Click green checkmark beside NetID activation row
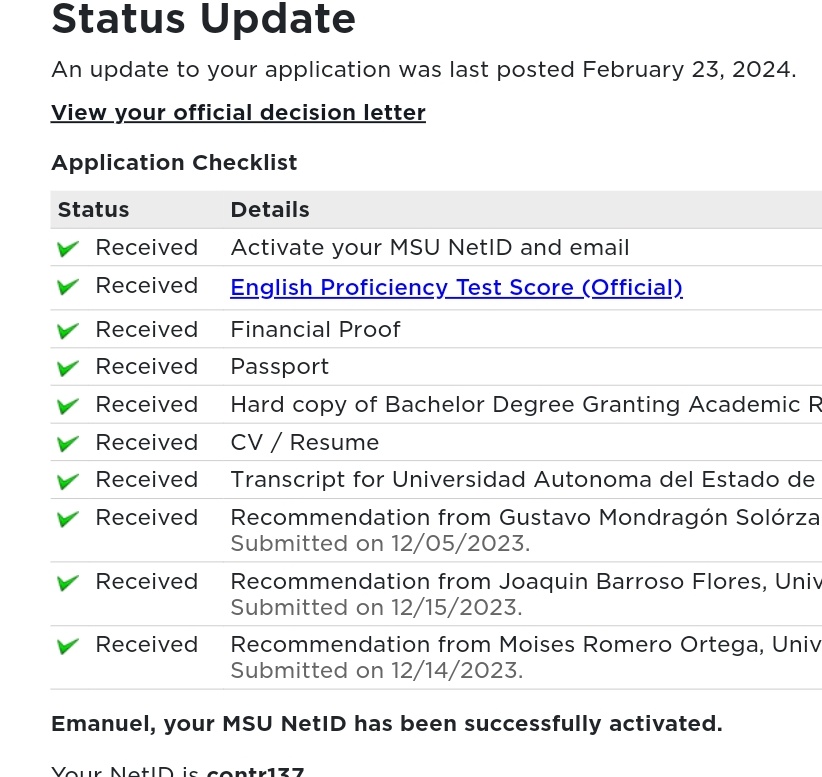 [68, 249]
